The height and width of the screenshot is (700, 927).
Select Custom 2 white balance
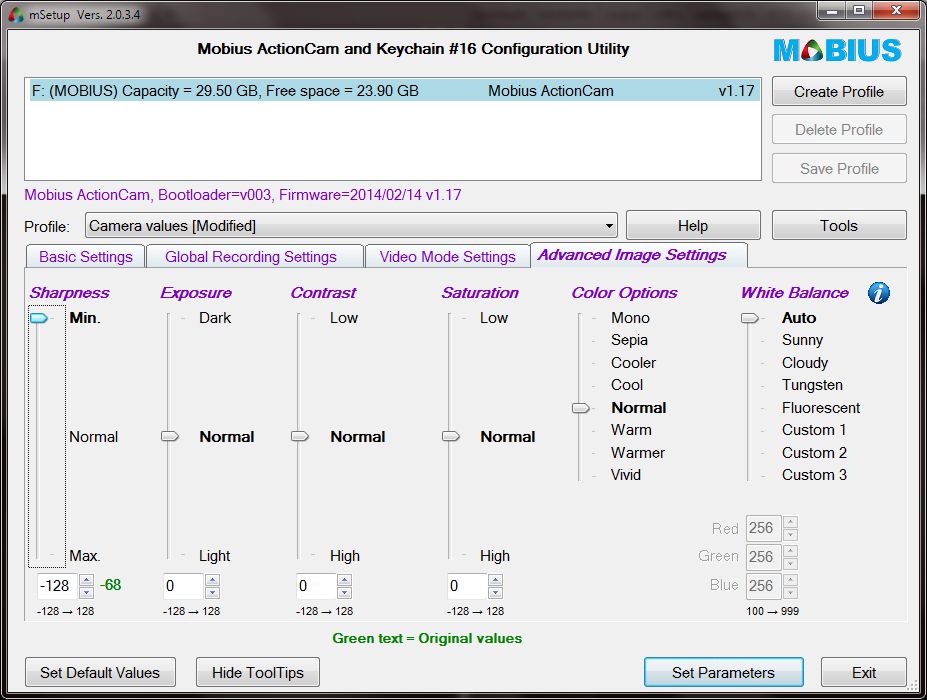(814, 452)
